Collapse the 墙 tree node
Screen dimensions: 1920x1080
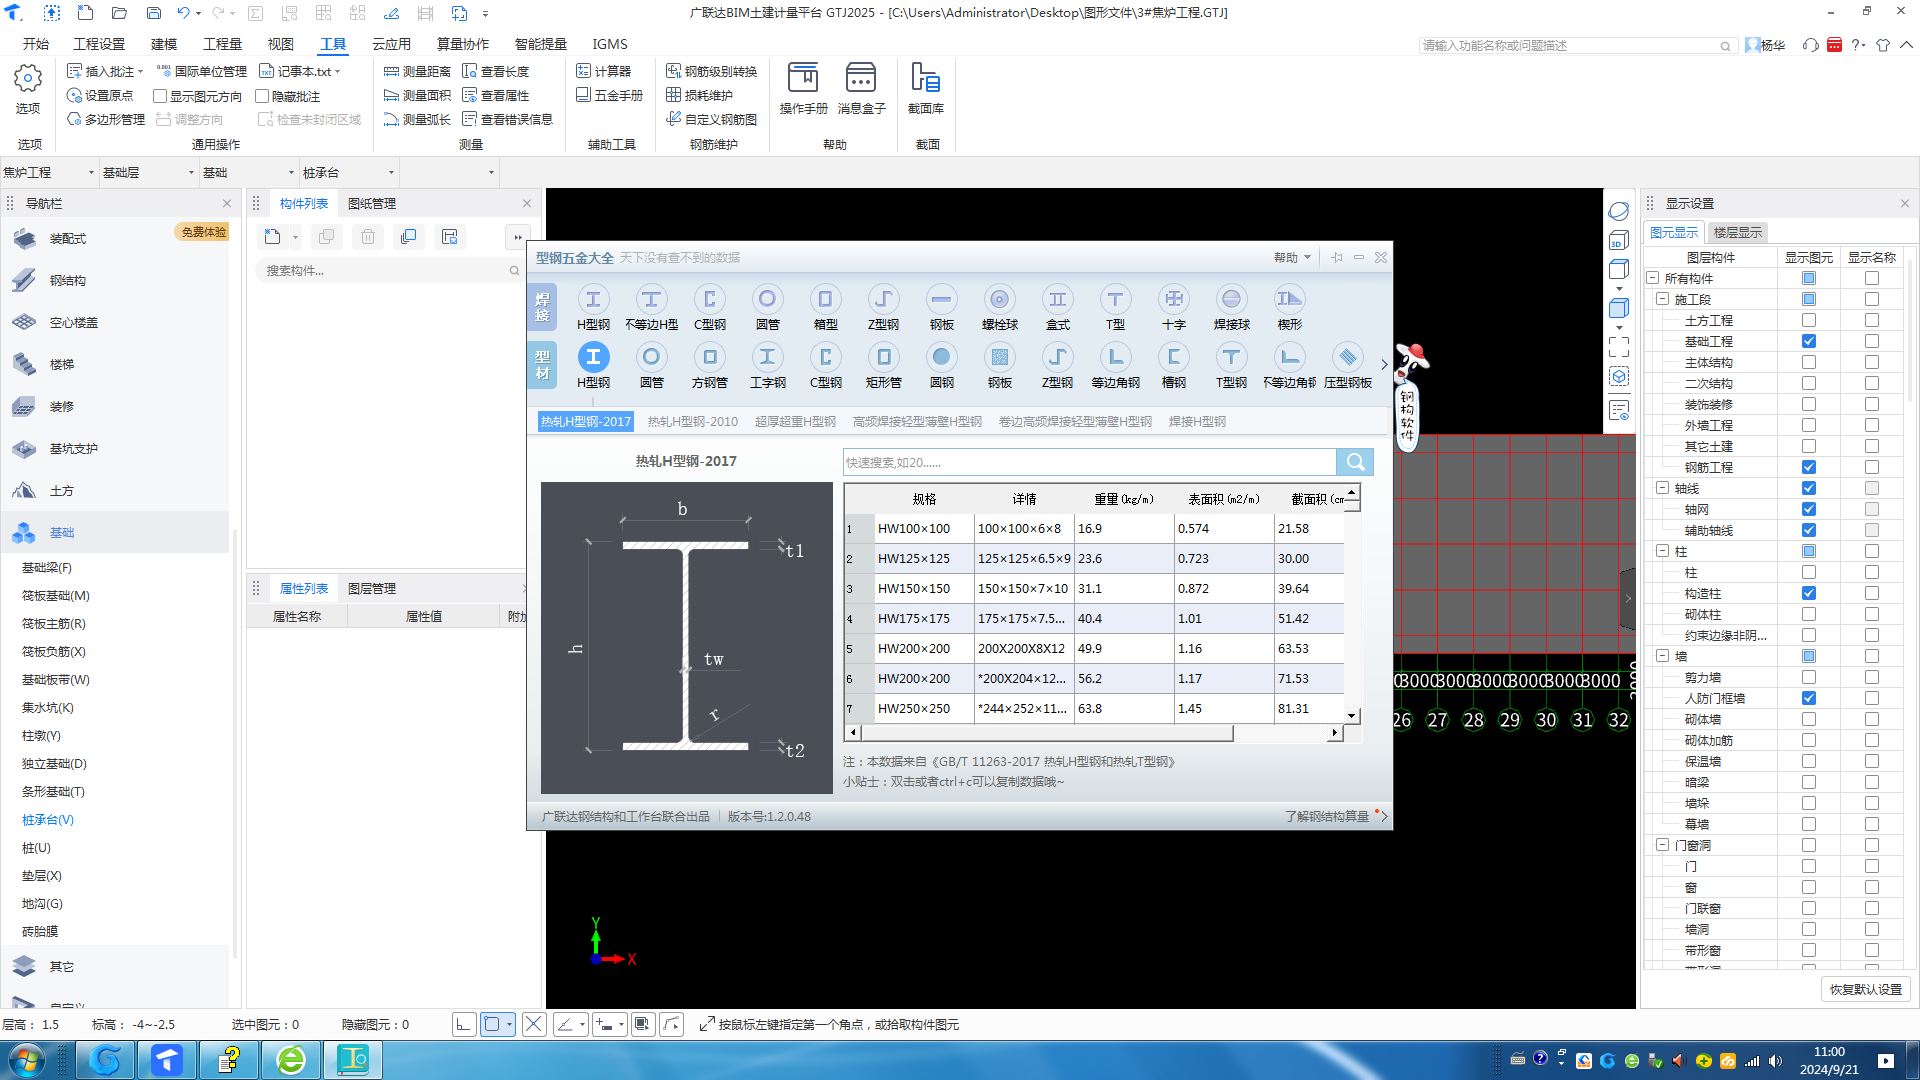coord(1662,656)
